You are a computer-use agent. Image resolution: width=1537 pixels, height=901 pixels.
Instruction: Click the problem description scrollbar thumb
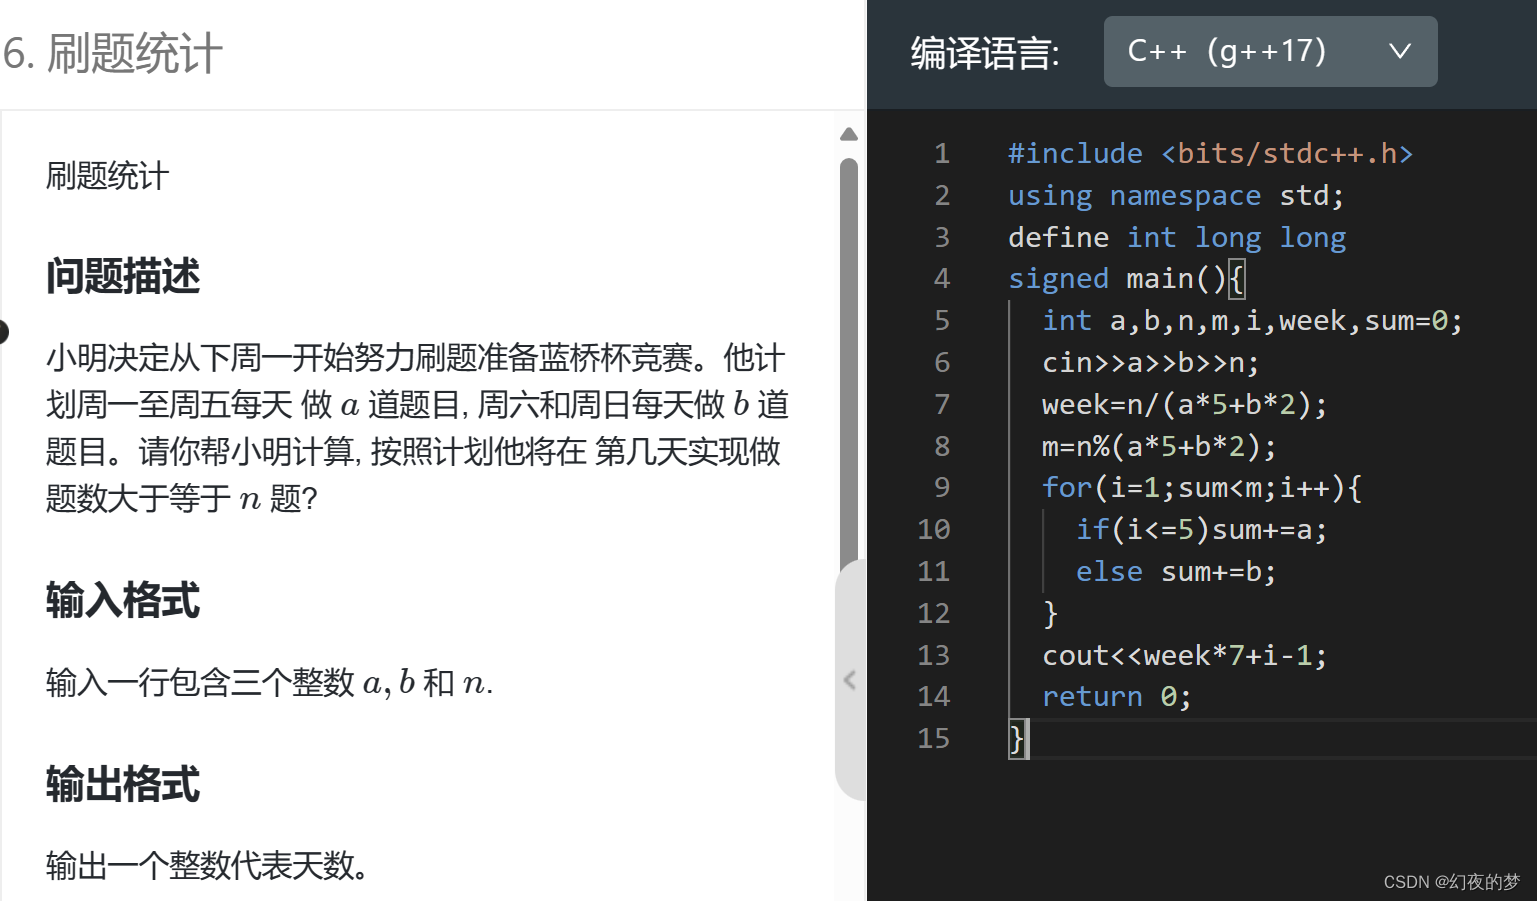tap(849, 365)
